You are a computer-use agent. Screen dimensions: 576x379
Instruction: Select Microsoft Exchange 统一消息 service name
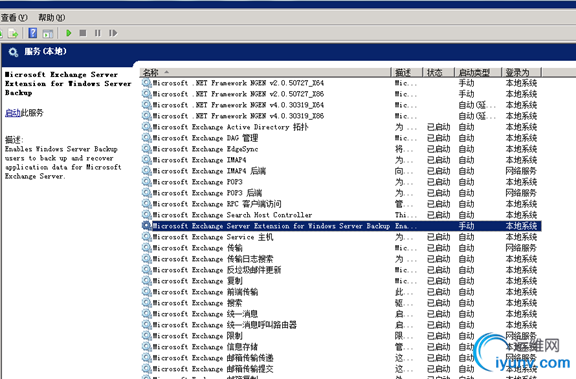point(205,314)
